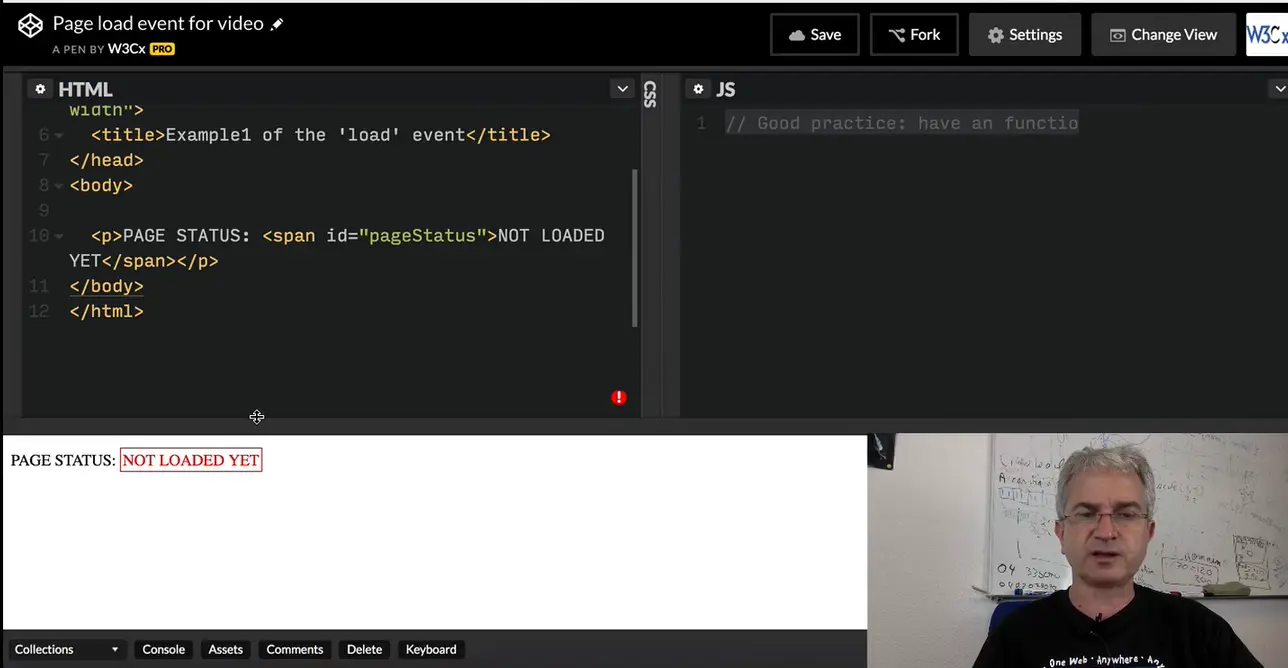Click 'PAGE STATUS:' text in preview
This screenshot has height=668, width=1288.
coord(63,460)
